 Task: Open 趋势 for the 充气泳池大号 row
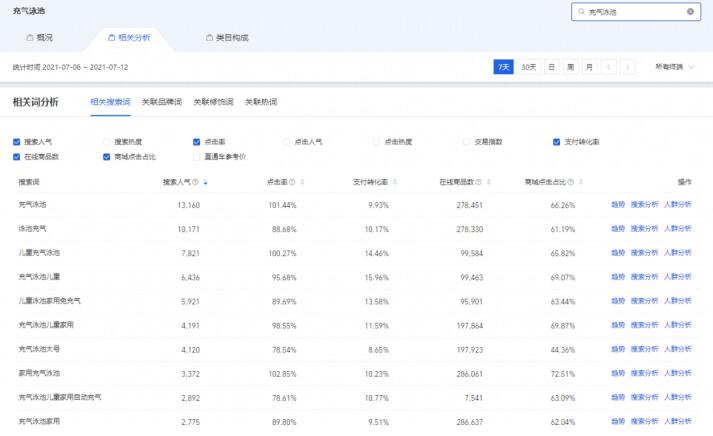pos(618,349)
